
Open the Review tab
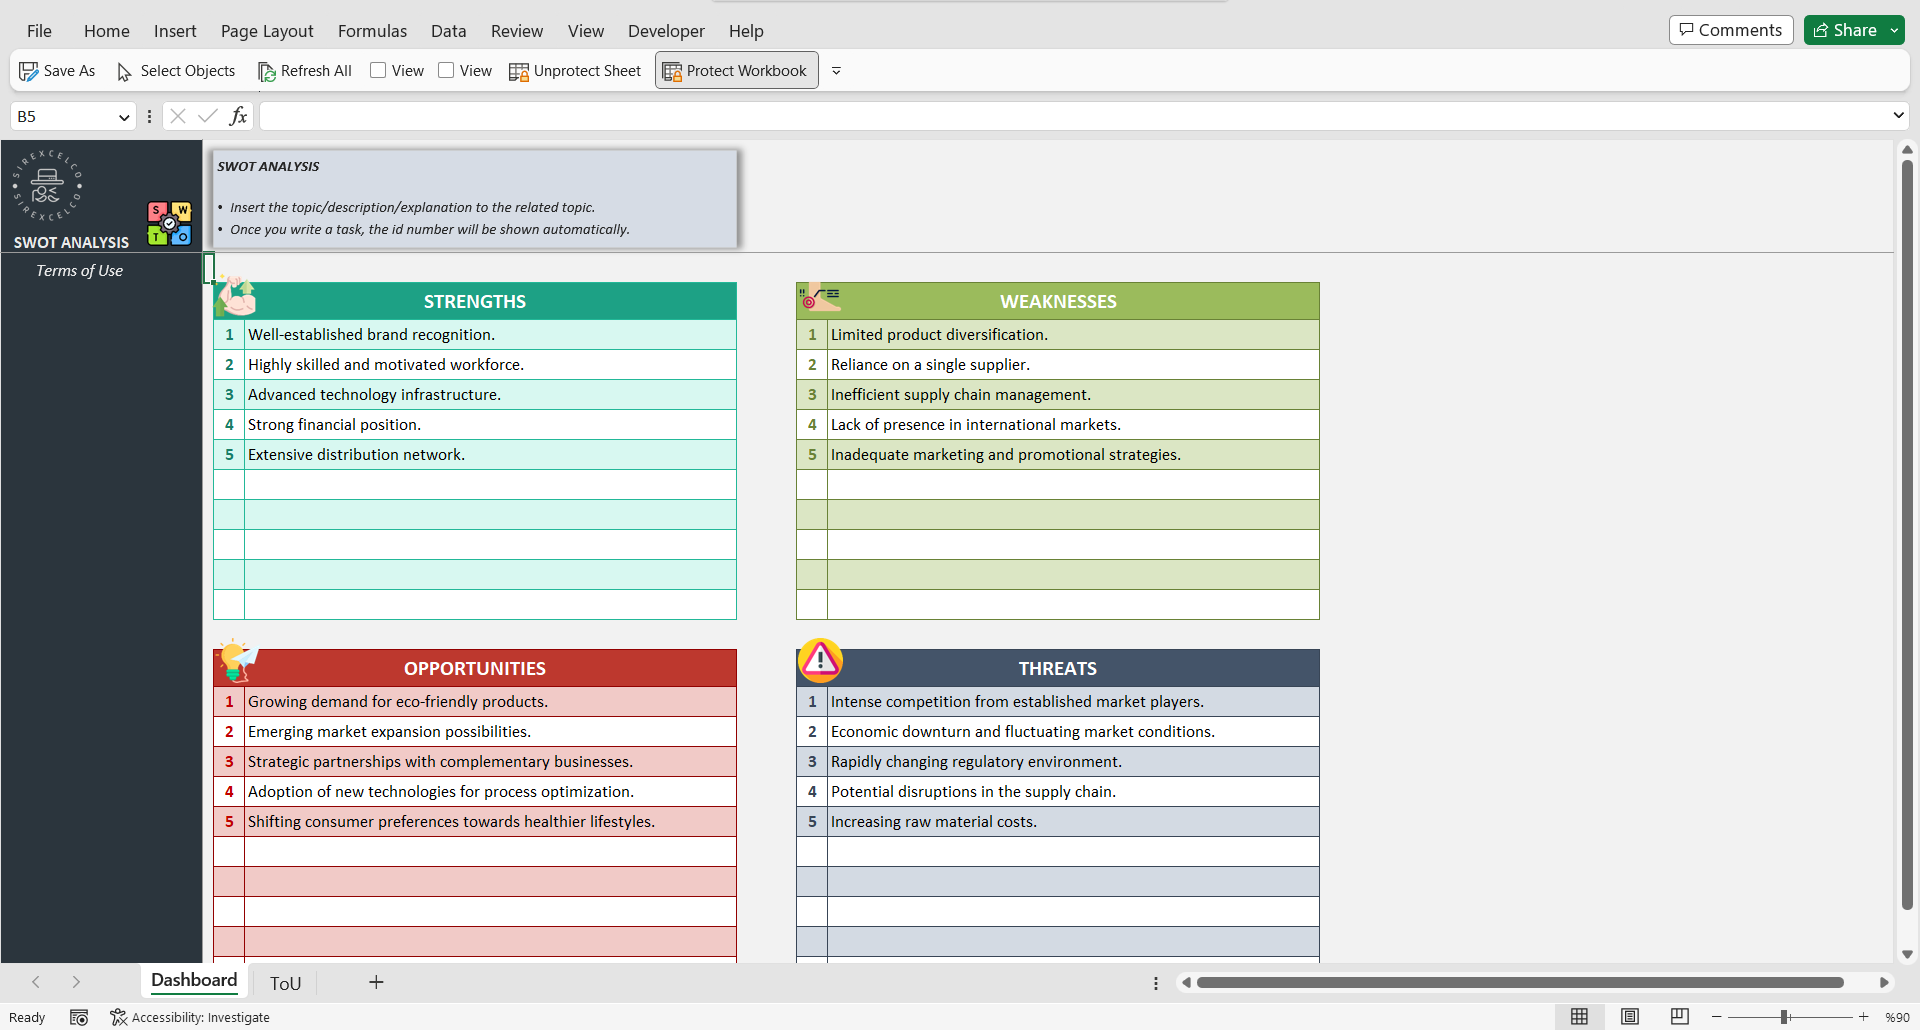point(517,31)
